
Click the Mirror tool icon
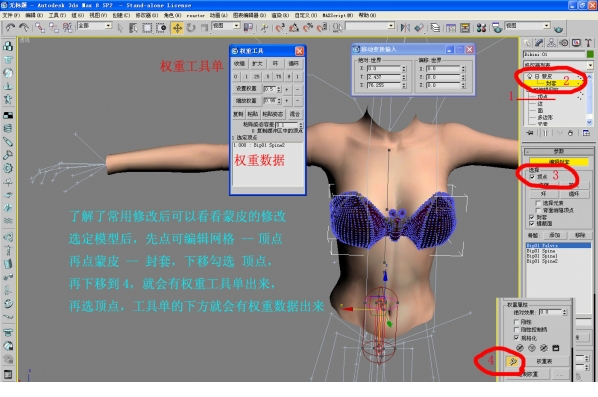405,27
